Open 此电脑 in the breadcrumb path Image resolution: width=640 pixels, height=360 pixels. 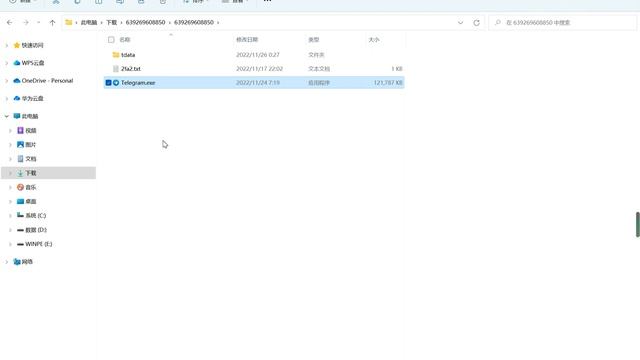(89, 22)
